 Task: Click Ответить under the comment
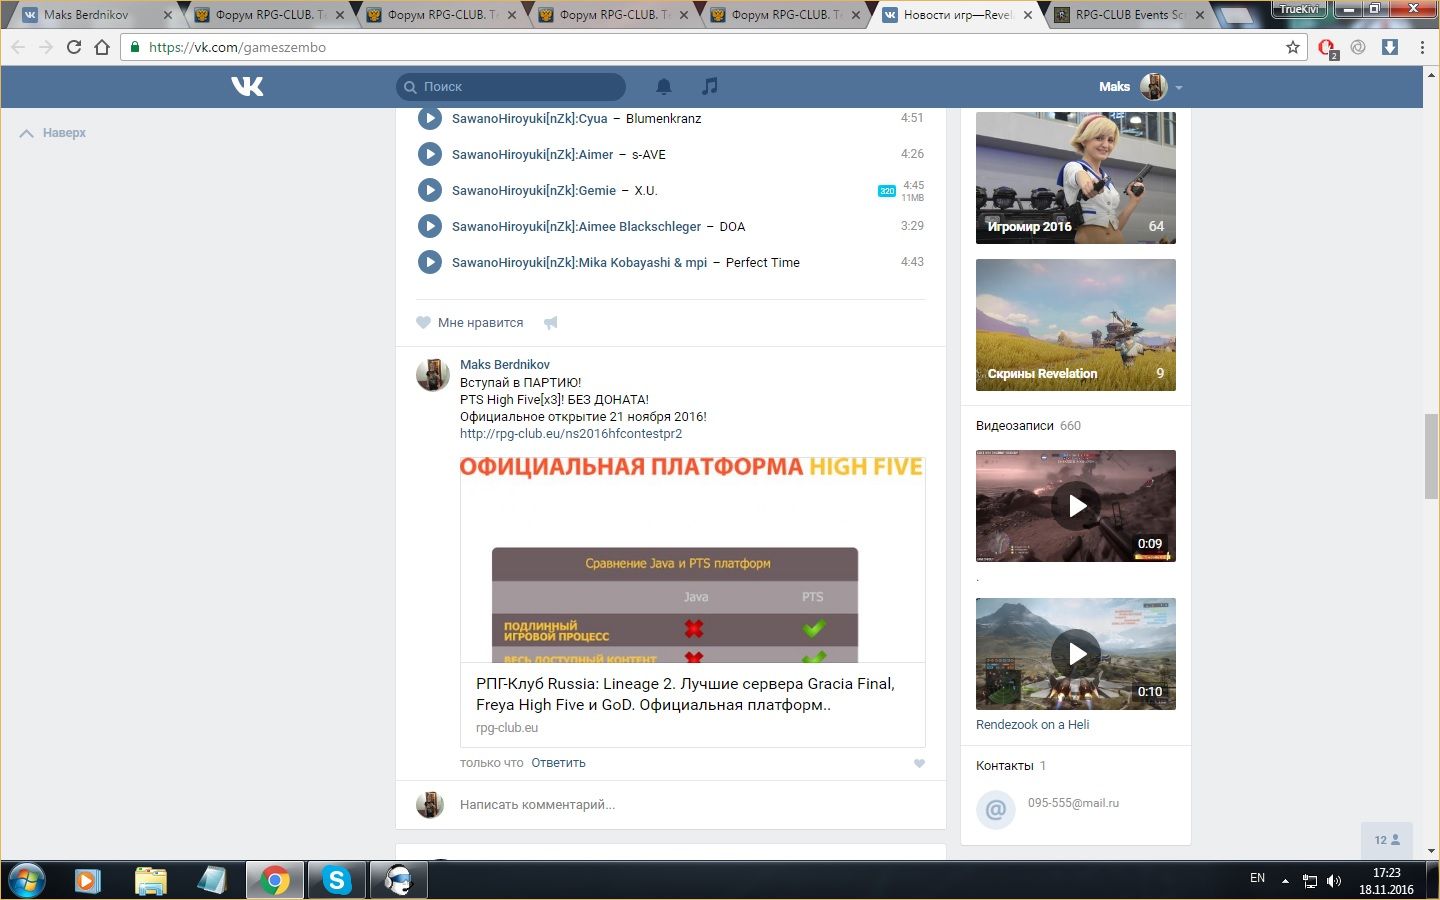coord(558,763)
